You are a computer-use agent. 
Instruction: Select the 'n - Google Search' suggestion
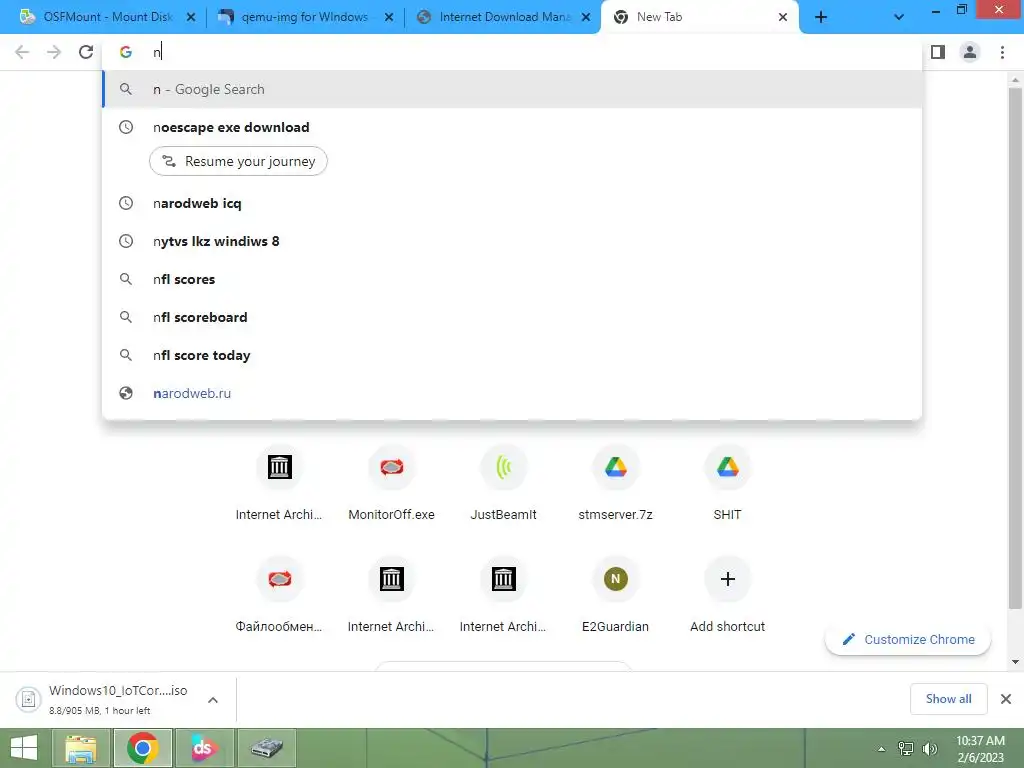512,89
